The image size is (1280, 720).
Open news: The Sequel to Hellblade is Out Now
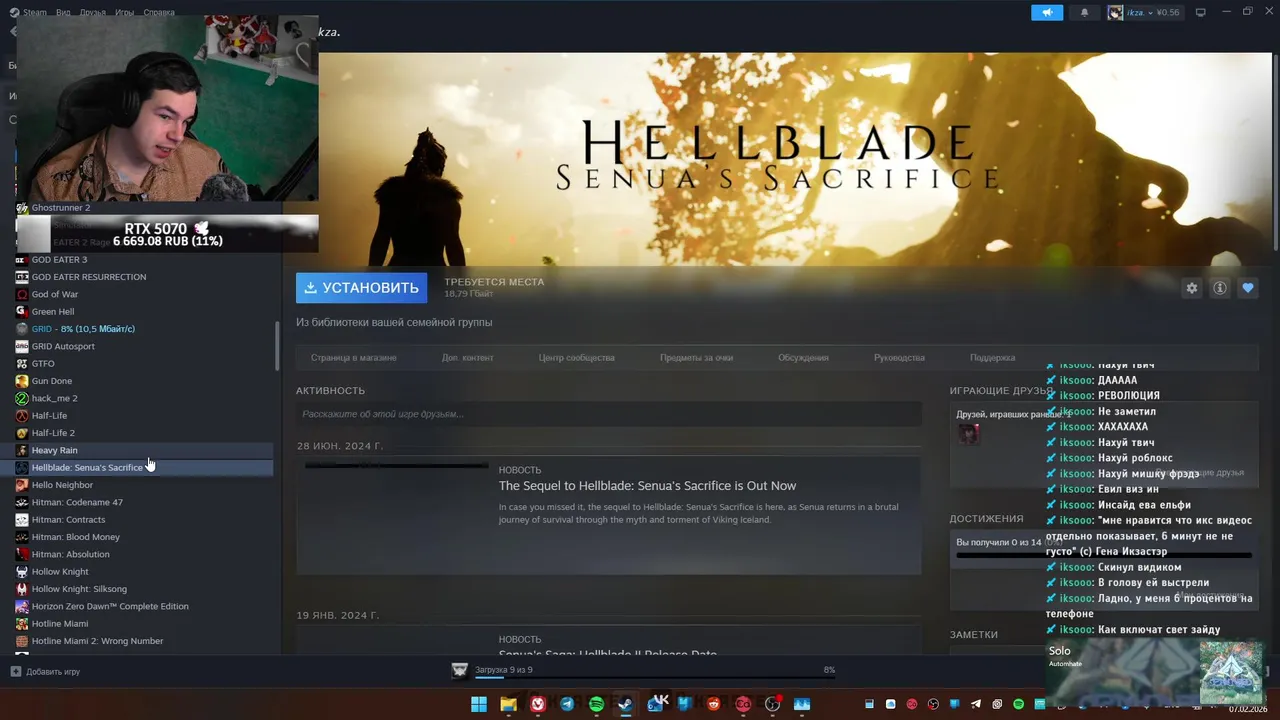[647, 486]
